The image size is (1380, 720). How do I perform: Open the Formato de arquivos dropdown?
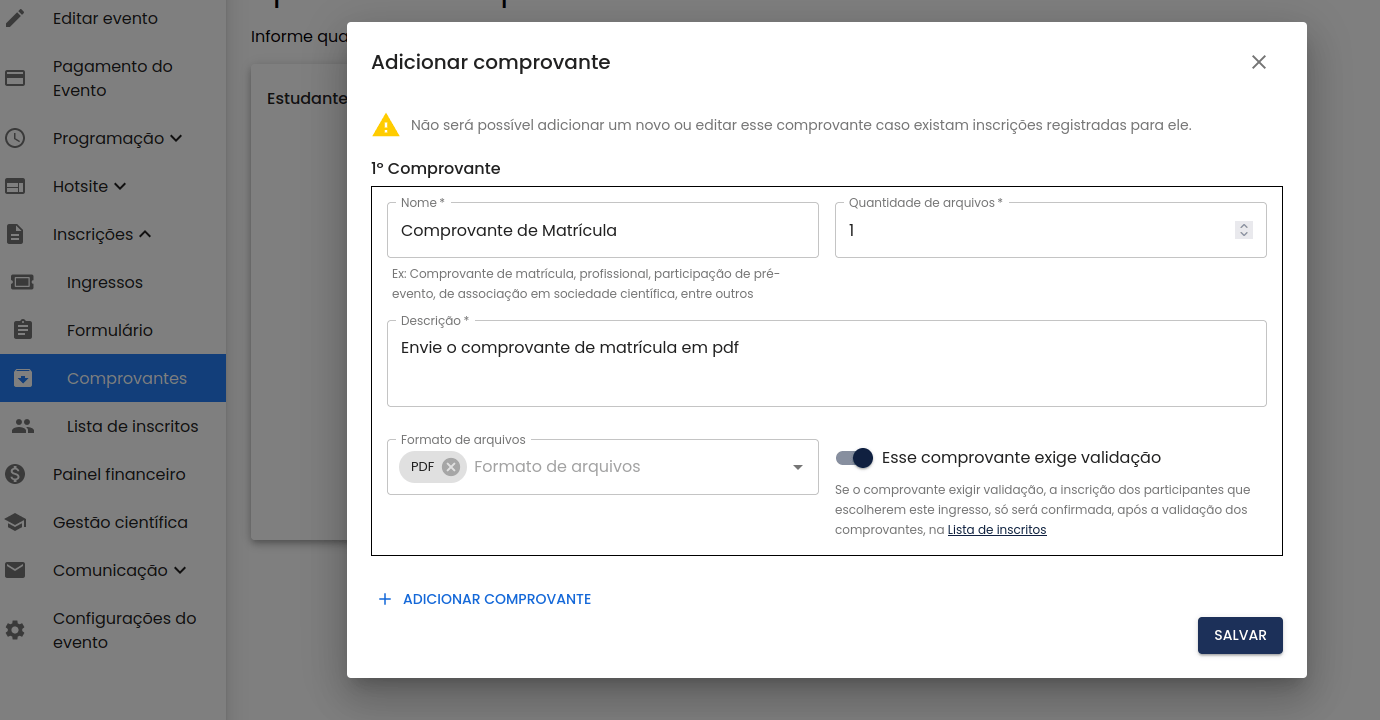coord(797,467)
